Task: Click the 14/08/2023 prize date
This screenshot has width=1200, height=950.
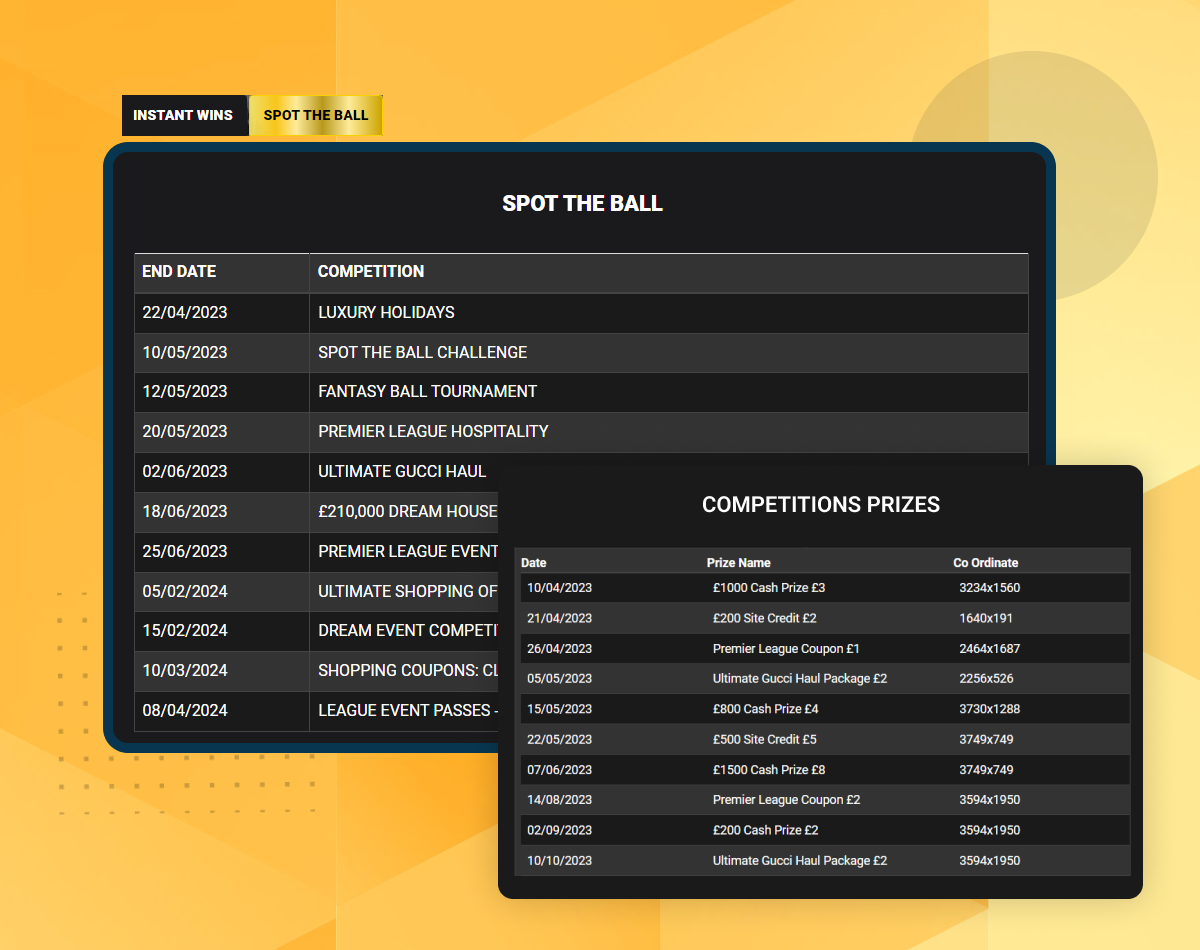Action: click(x=559, y=800)
